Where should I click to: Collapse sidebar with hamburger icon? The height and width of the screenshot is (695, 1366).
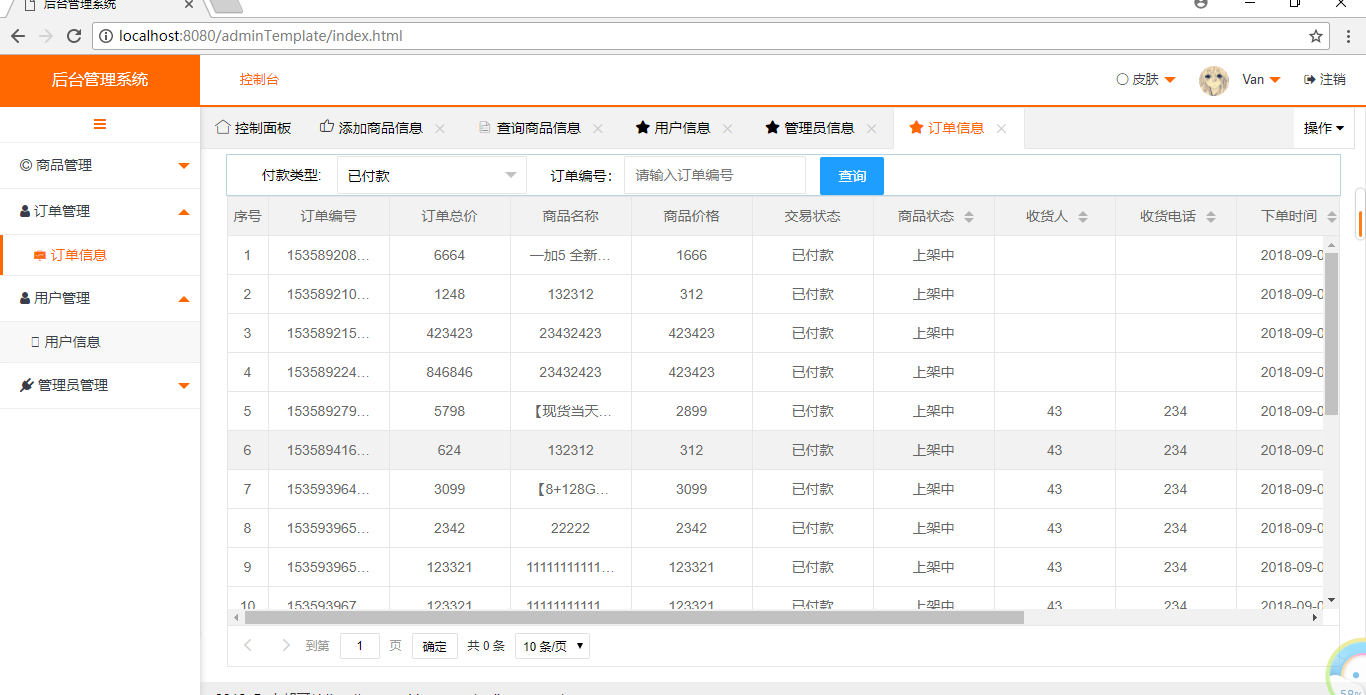coord(100,124)
